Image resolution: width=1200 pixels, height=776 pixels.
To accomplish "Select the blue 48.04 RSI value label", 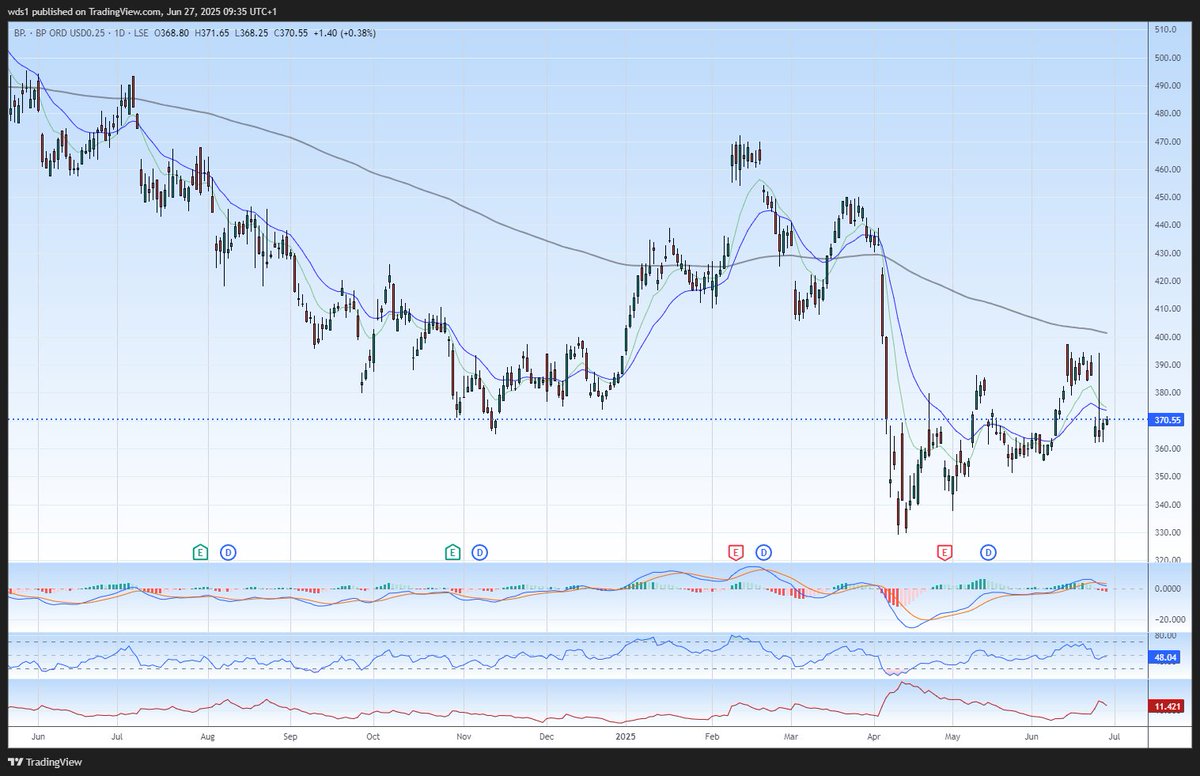I will click(1164, 657).
